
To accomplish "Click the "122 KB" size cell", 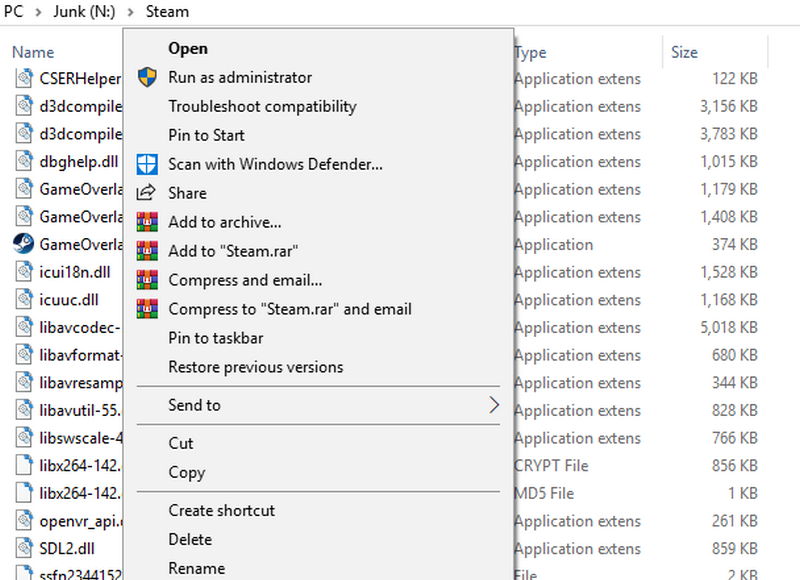I will point(735,79).
